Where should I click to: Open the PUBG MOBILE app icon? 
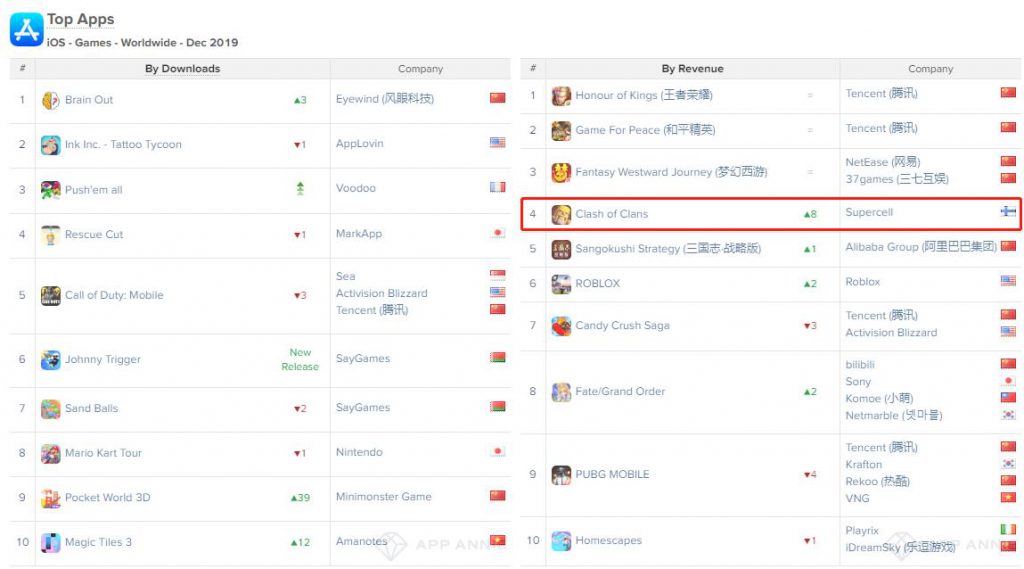pos(561,474)
